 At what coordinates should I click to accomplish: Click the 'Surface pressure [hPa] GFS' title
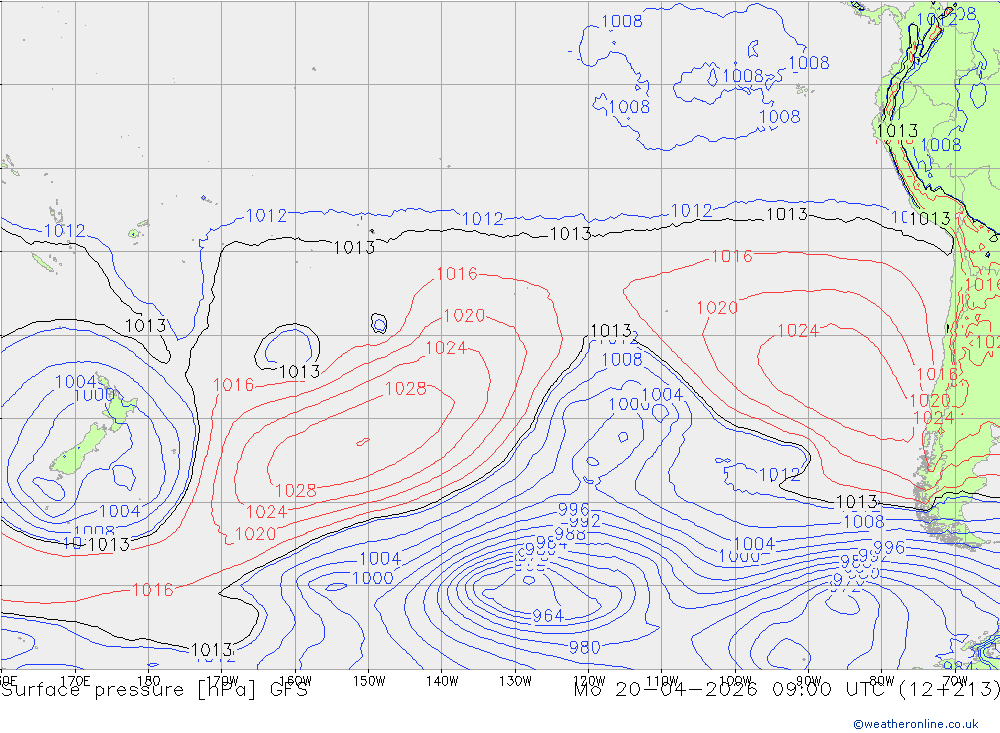pos(154,690)
